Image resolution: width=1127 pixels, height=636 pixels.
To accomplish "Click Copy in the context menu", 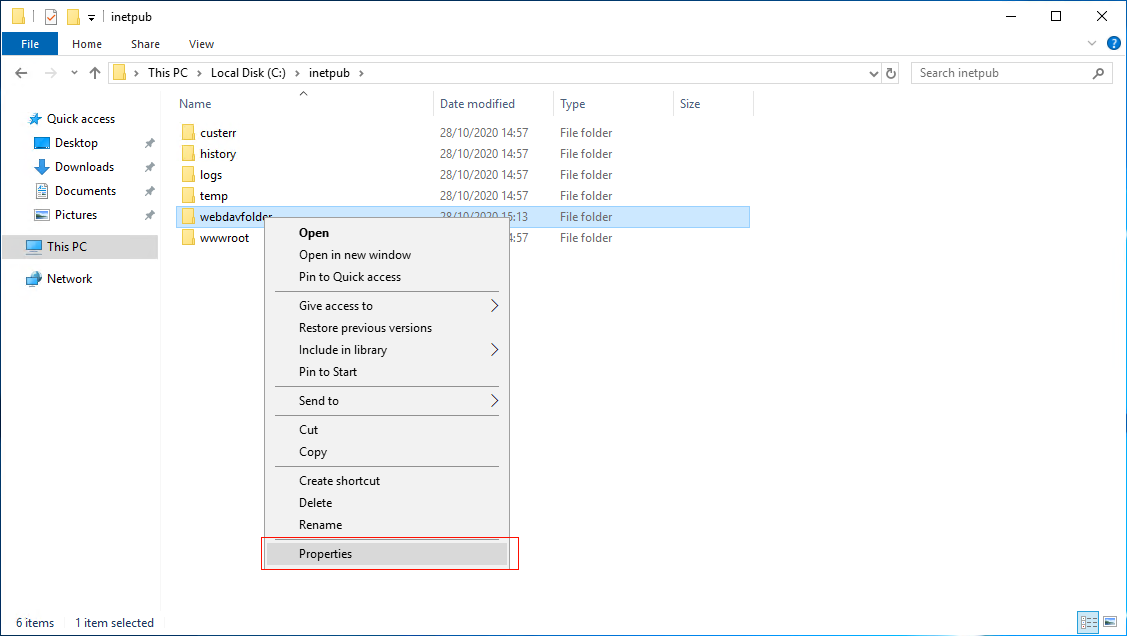I will 387,451.
